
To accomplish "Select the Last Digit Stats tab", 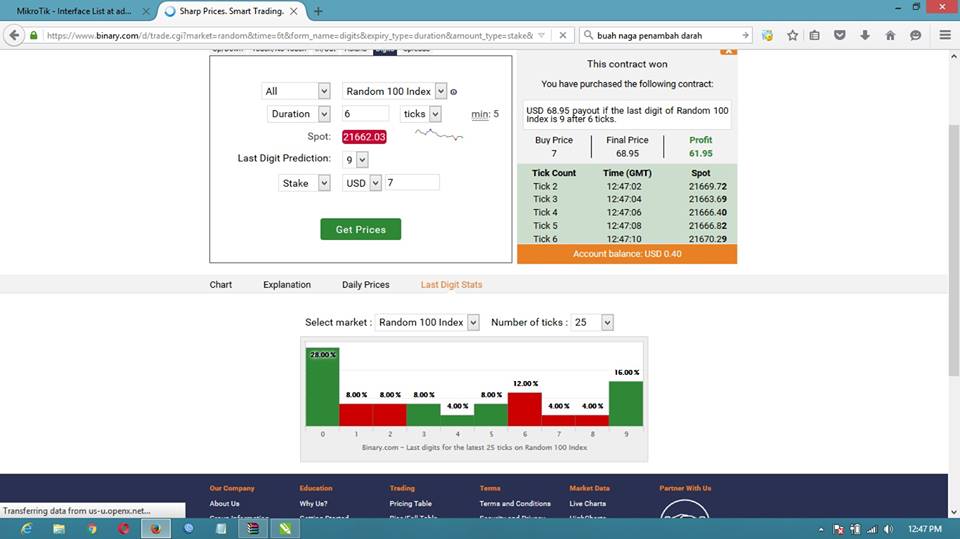I will pos(451,285).
